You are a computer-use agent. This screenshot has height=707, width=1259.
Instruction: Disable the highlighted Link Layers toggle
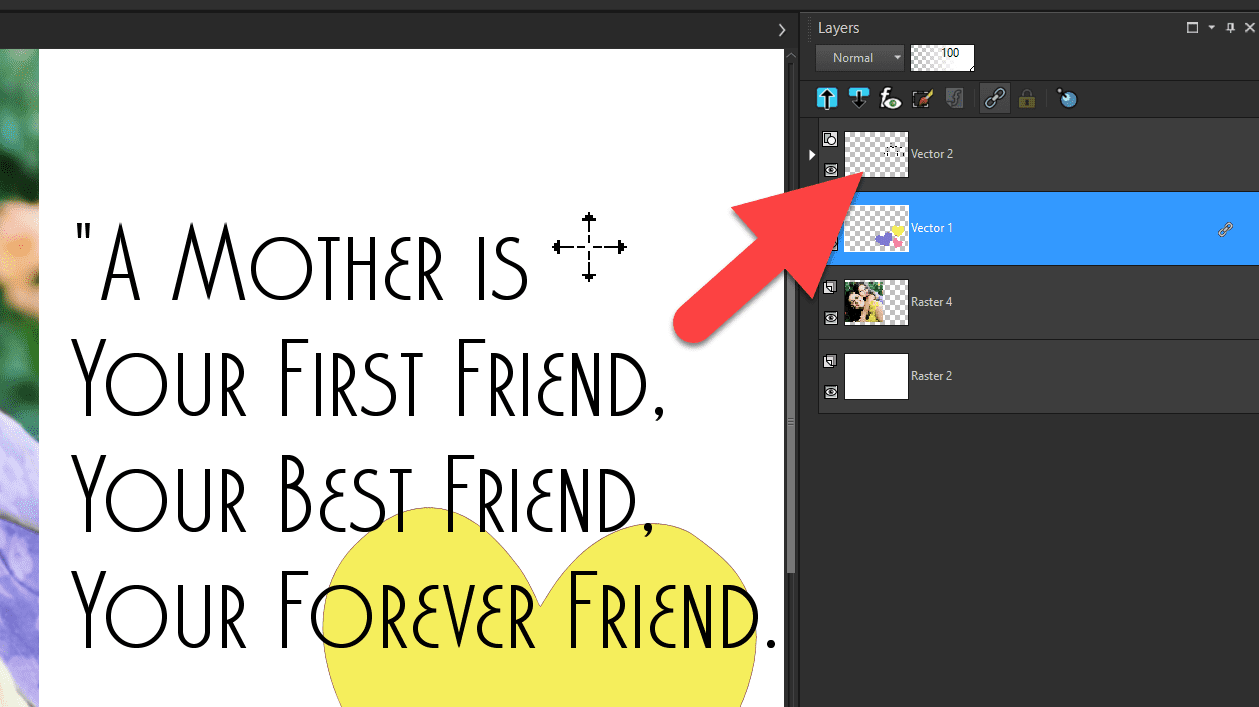pos(994,98)
